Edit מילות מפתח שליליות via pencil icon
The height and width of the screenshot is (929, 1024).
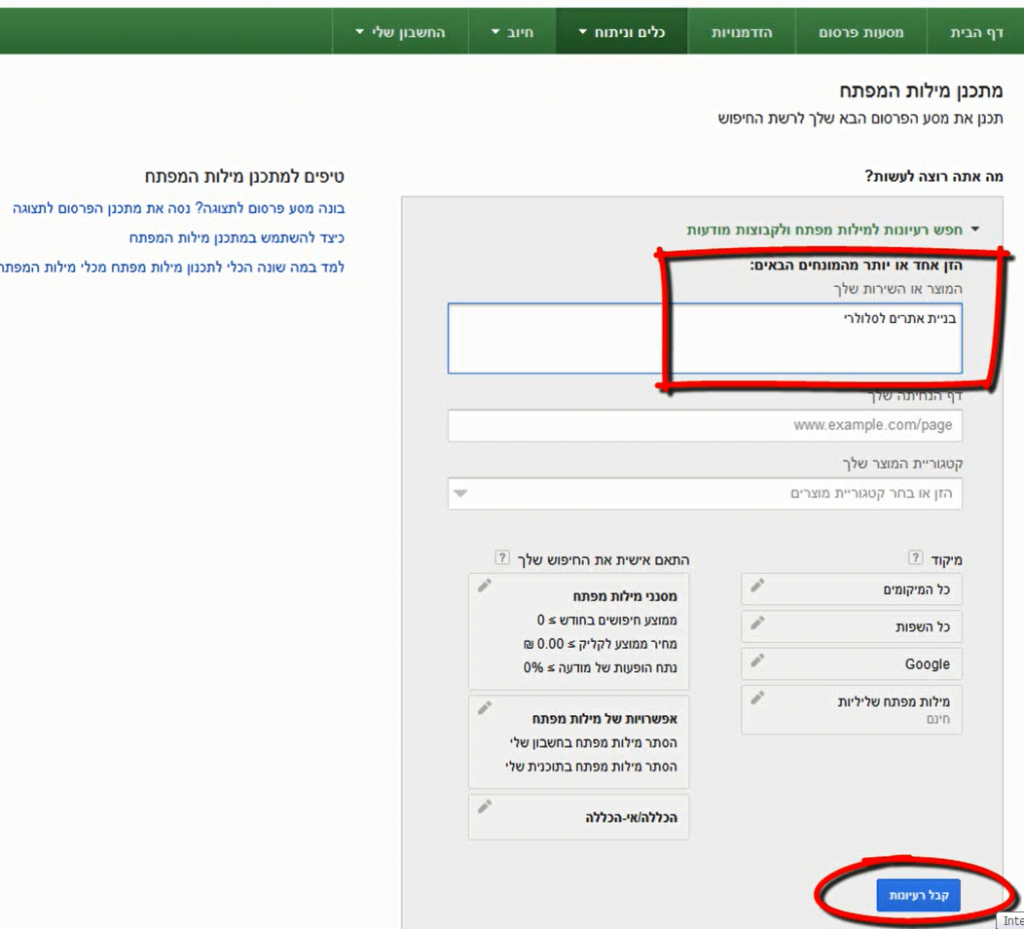(758, 698)
